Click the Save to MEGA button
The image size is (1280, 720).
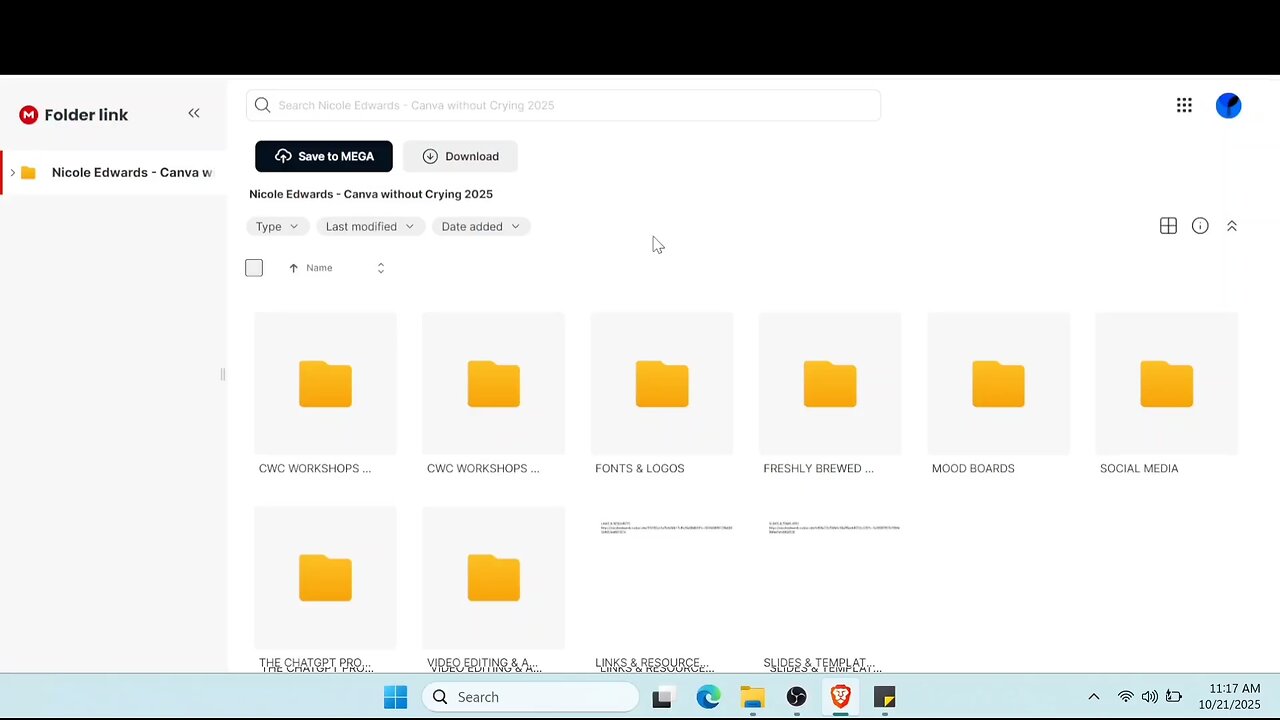click(x=324, y=156)
